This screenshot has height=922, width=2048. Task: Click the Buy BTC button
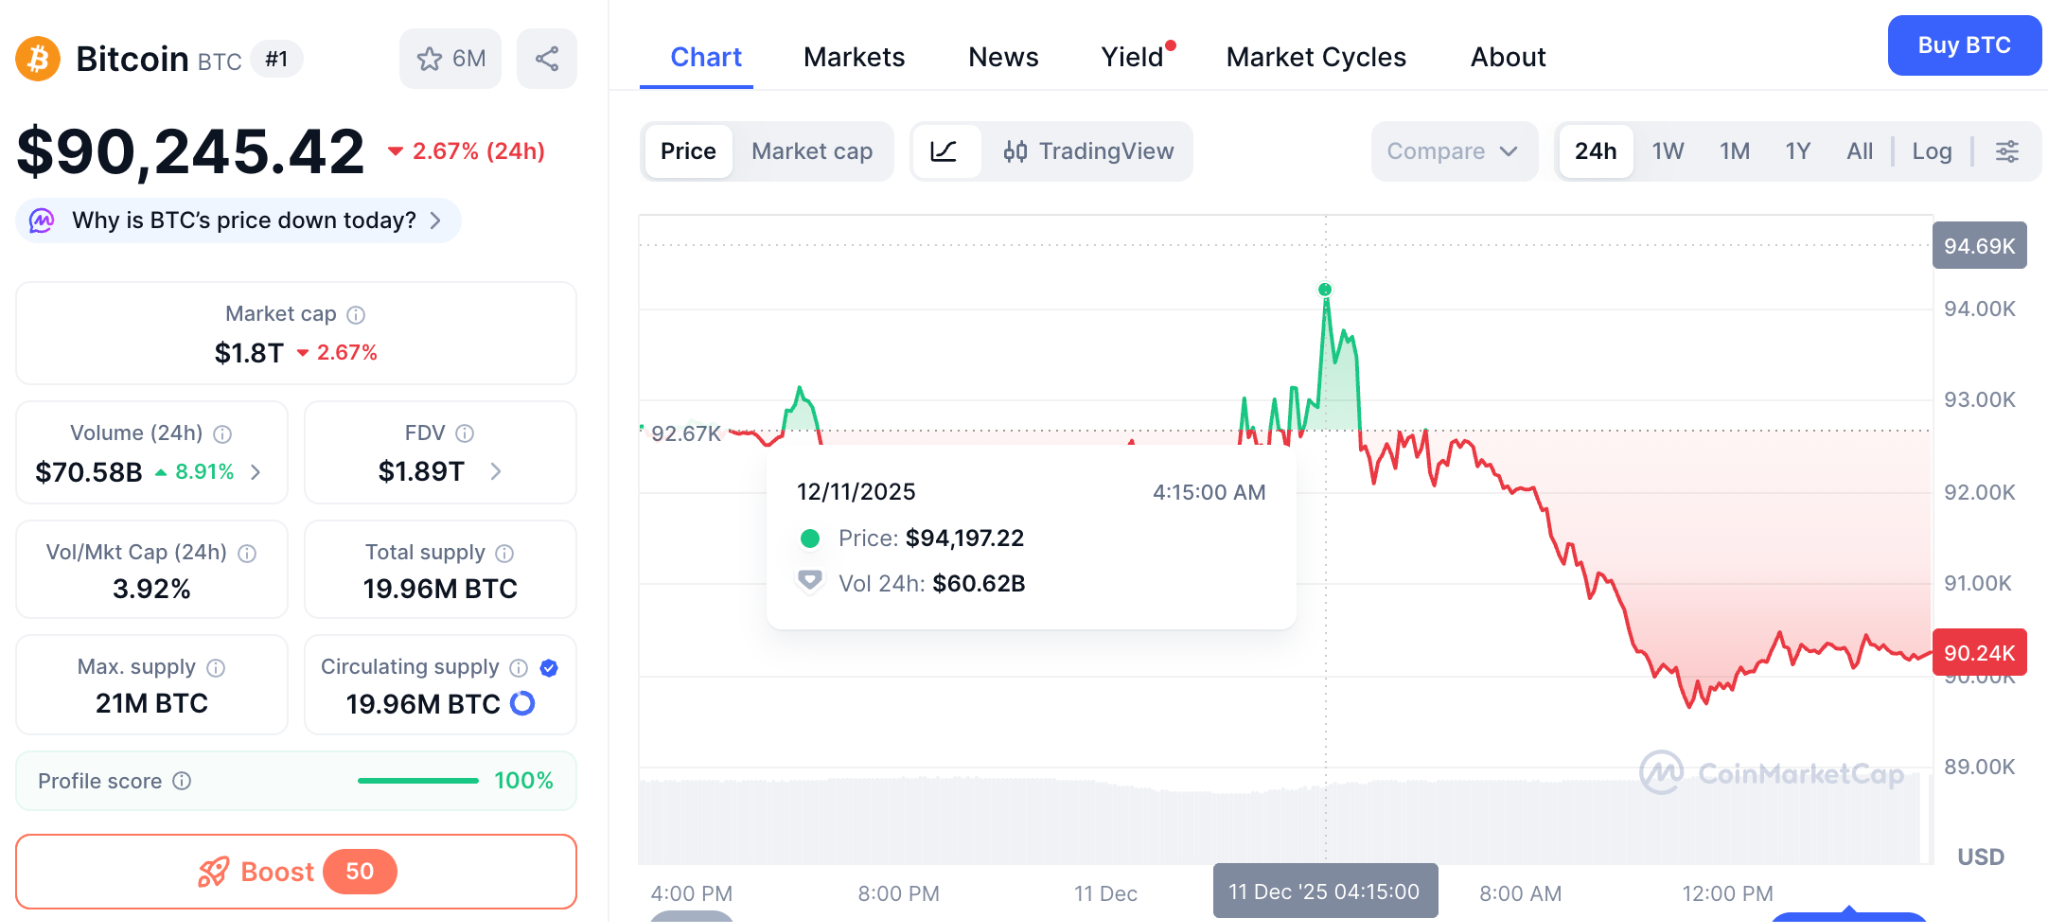1964,45
